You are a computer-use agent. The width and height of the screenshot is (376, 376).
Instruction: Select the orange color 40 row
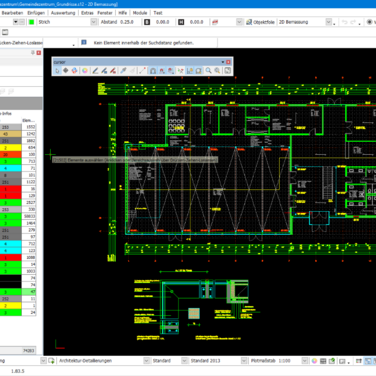click(18, 134)
